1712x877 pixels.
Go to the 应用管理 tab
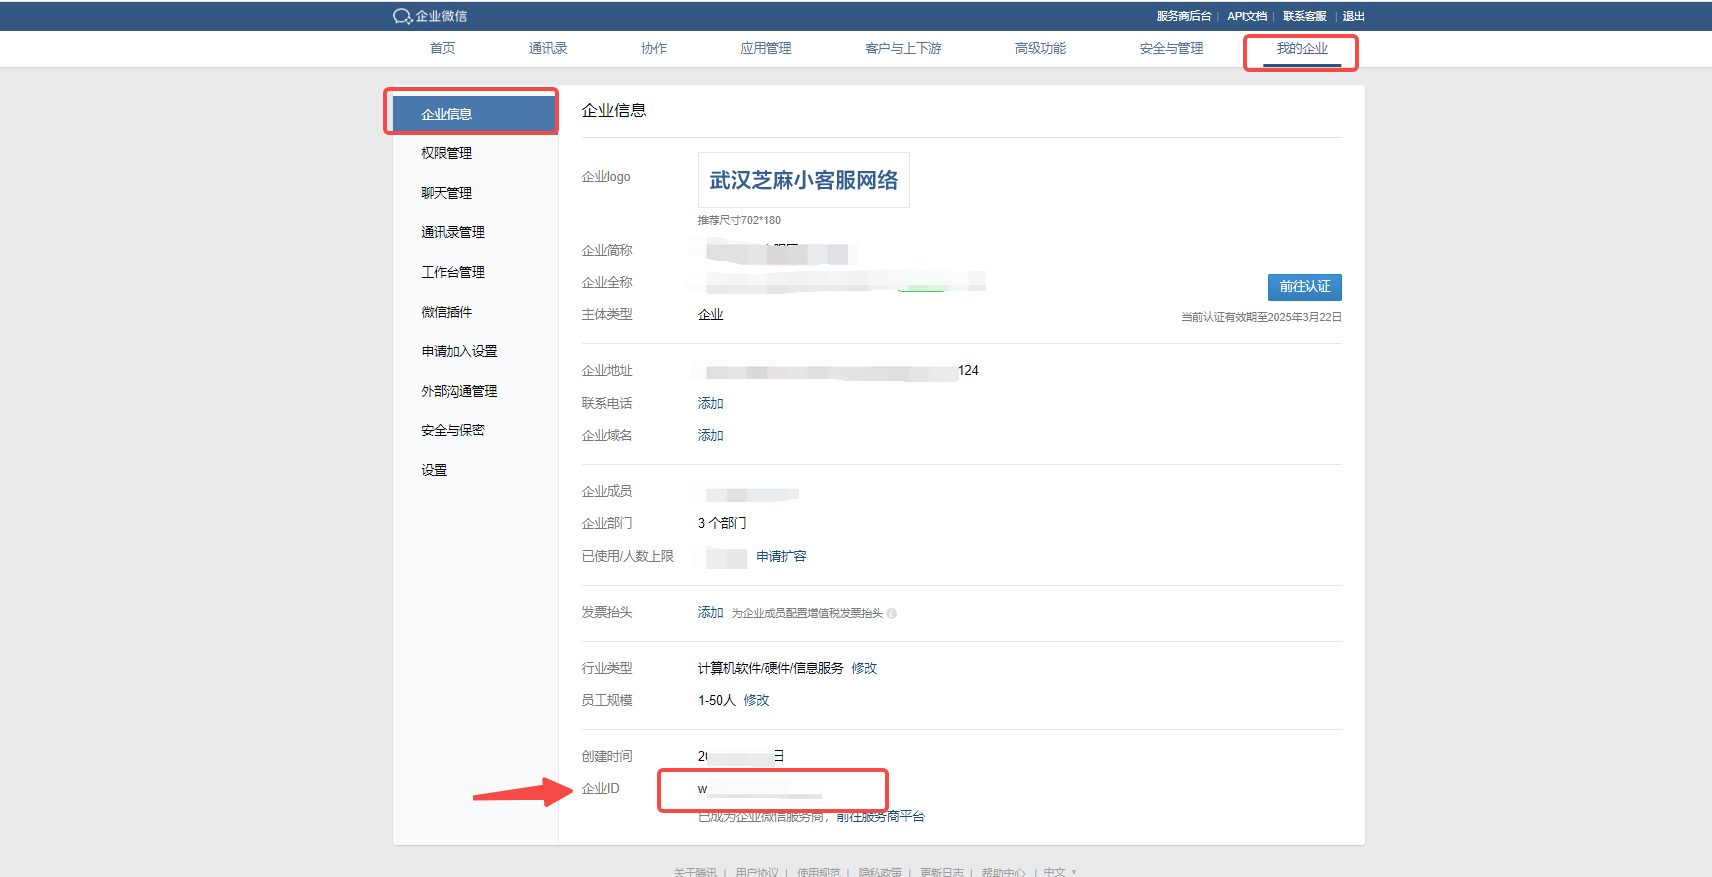point(766,48)
